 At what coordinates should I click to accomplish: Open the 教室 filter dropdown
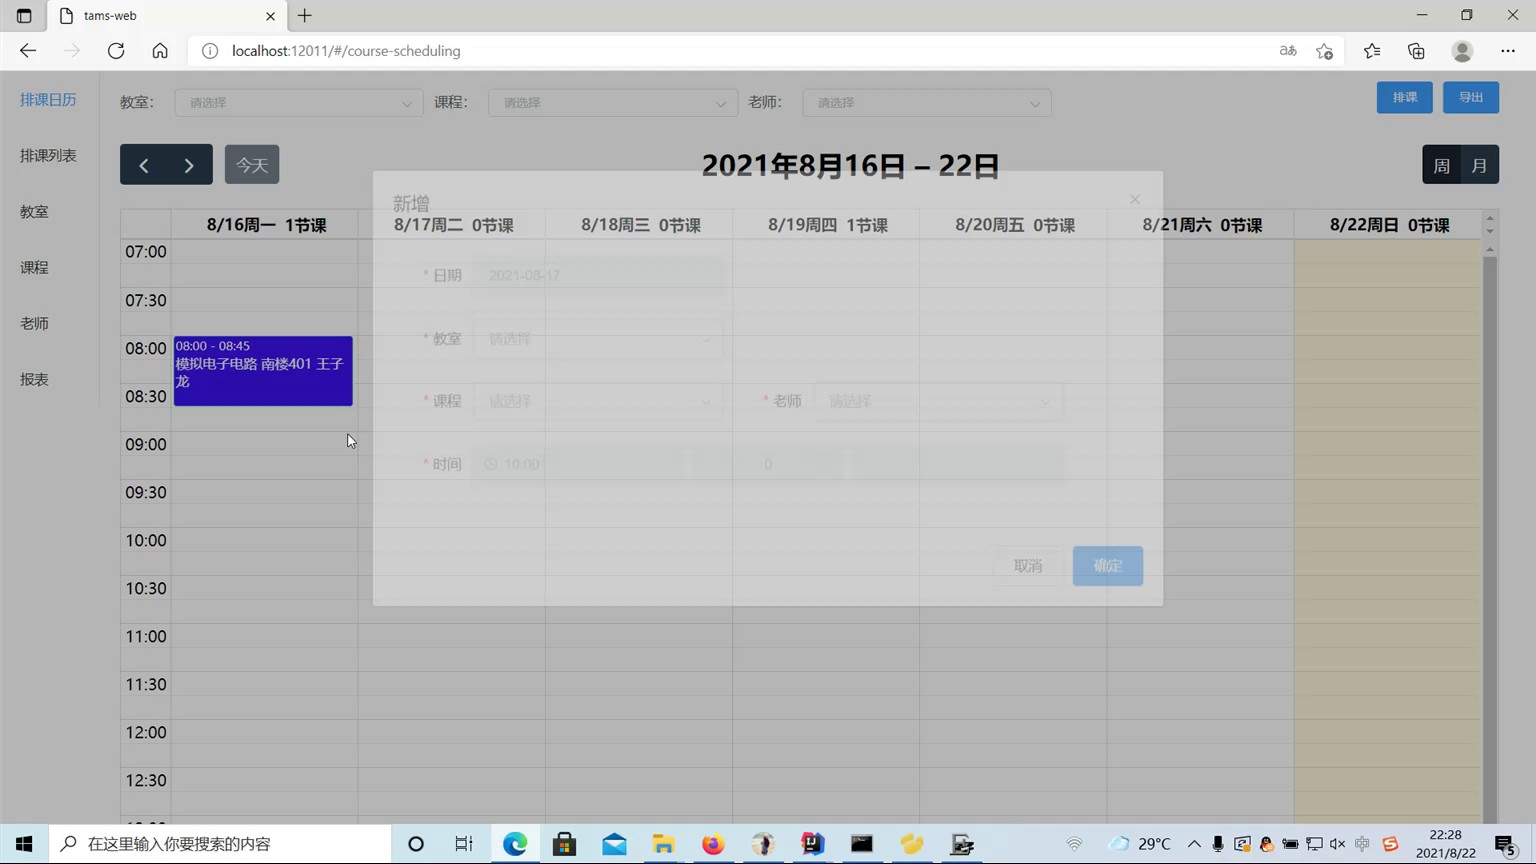299,103
